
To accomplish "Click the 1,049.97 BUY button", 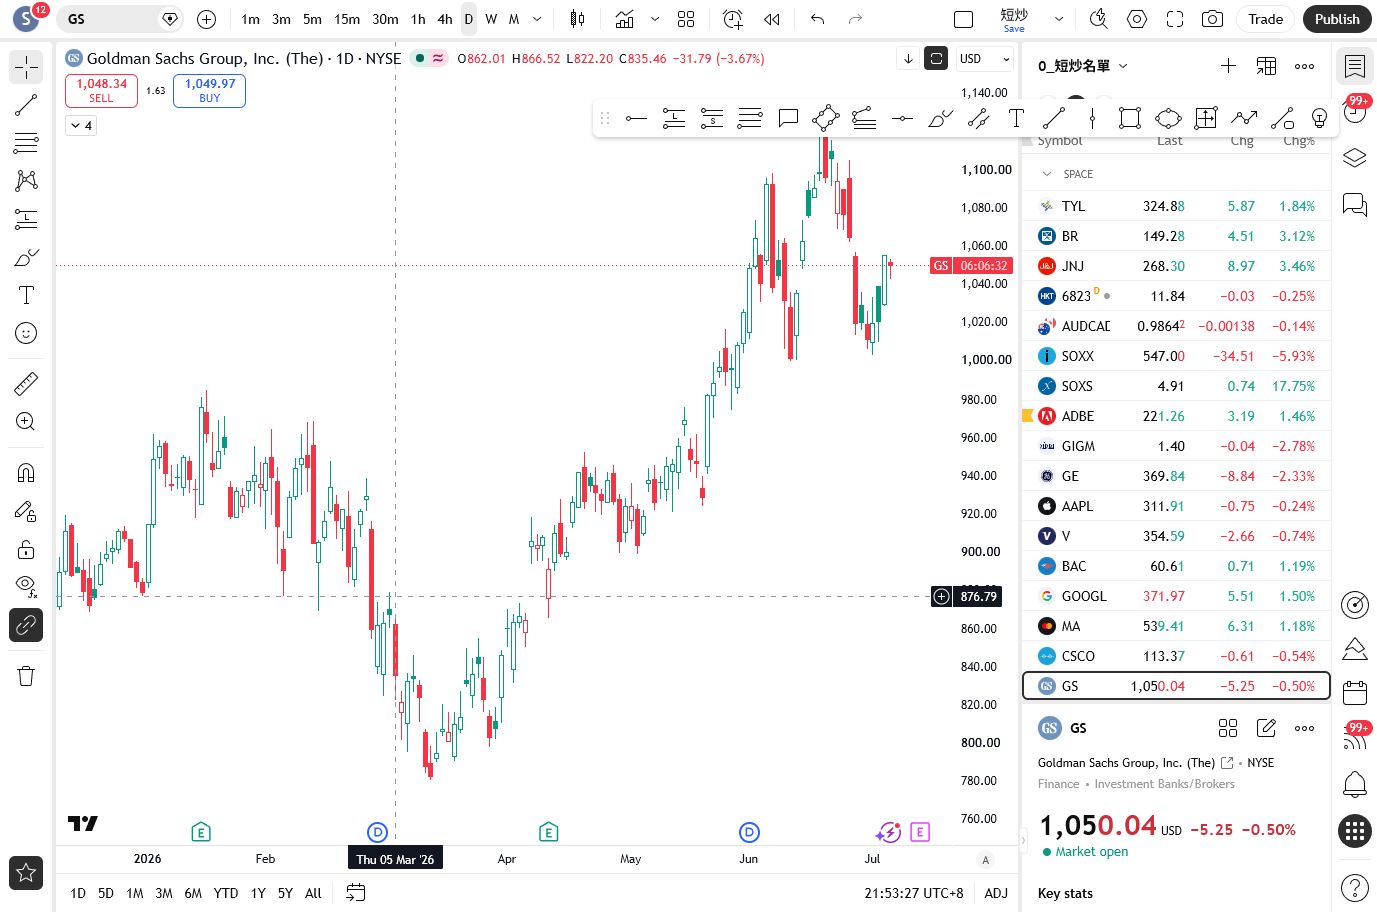I will tap(210, 90).
